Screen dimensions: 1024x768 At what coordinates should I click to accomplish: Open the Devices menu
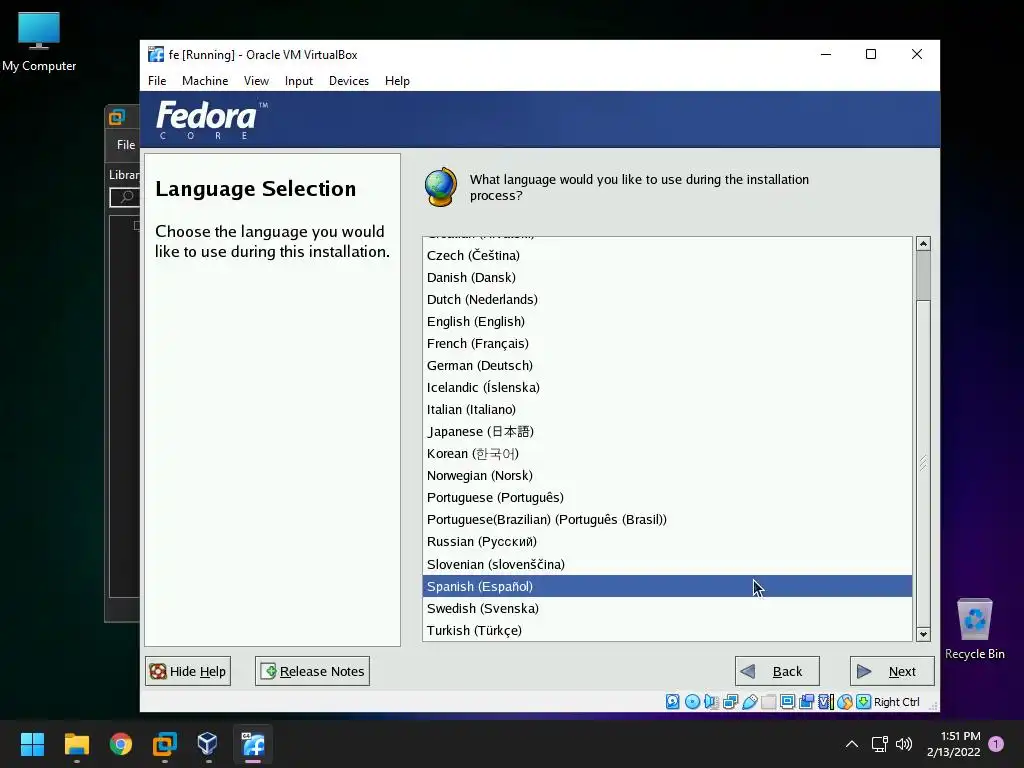click(349, 81)
